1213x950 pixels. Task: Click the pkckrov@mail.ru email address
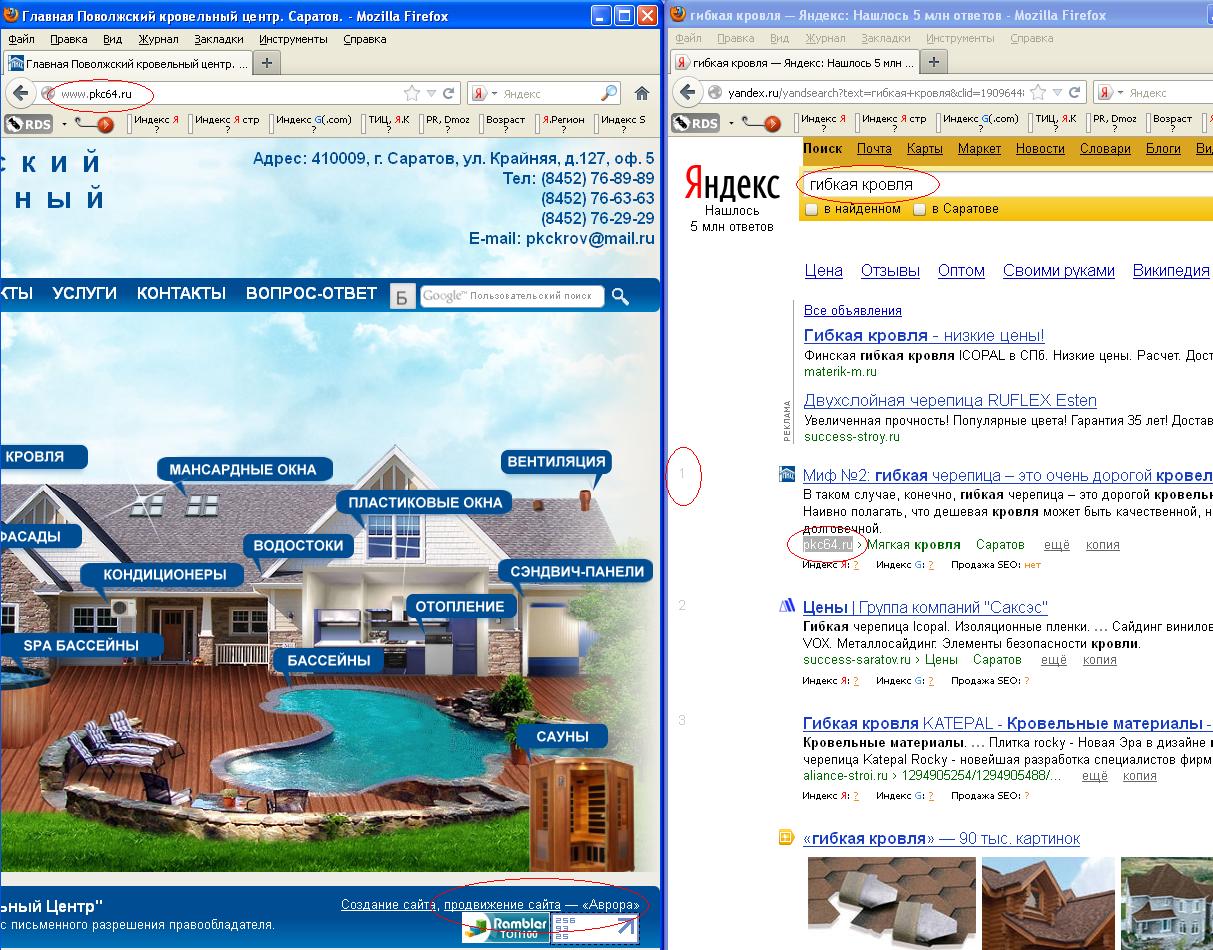tap(590, 239)
